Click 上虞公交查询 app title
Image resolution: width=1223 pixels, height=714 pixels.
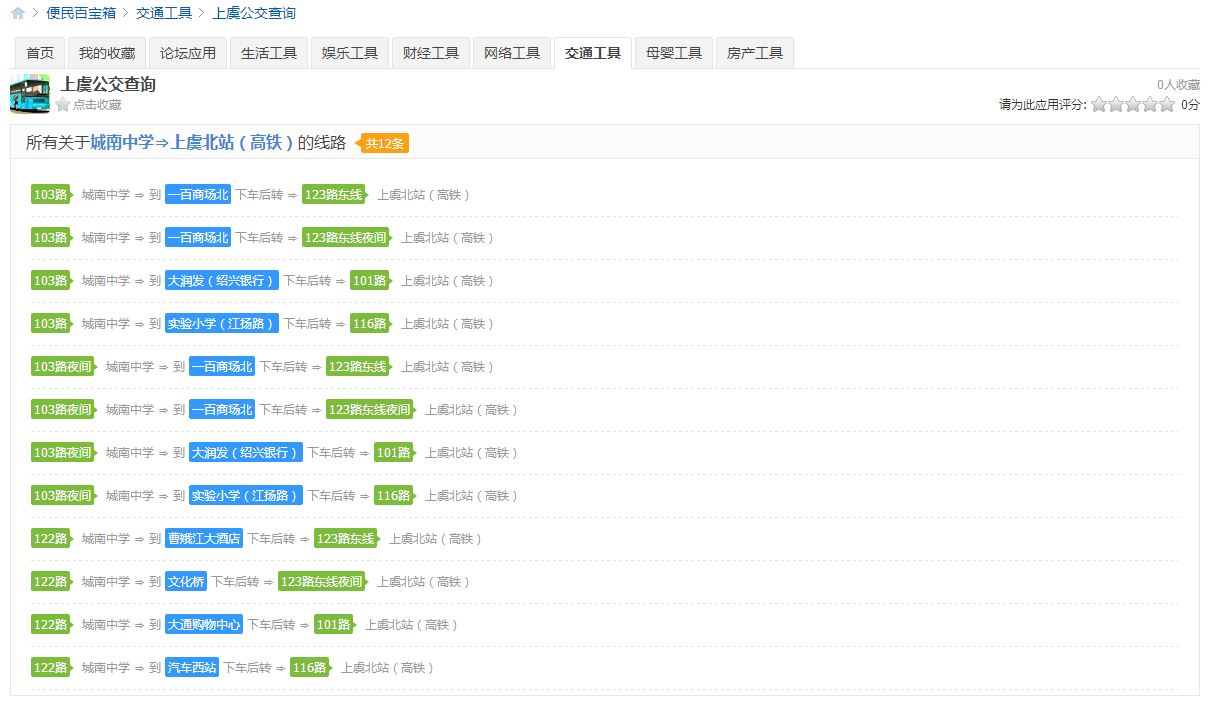point(109,85)
